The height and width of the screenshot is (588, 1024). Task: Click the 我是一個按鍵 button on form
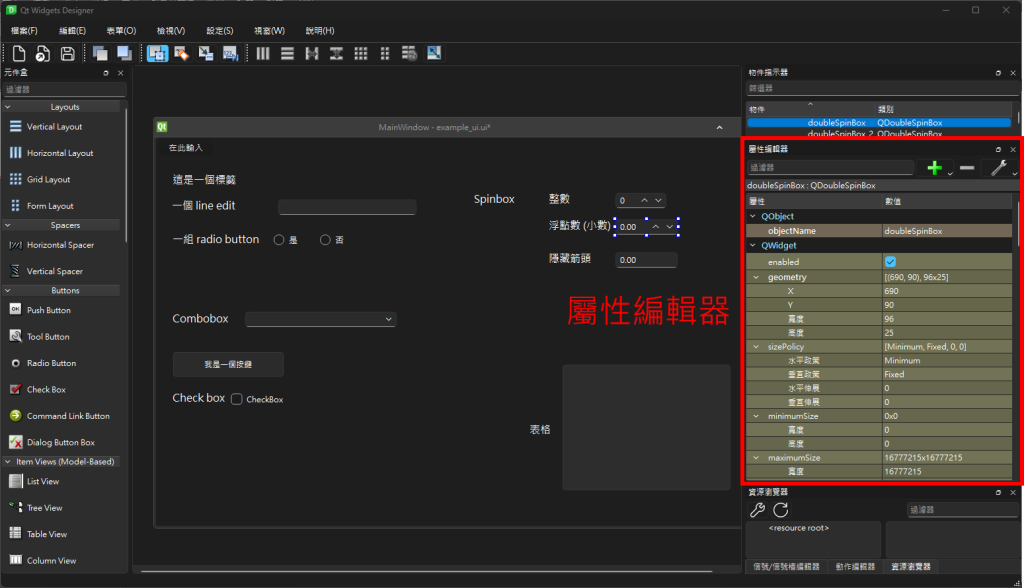coord(228,365)
